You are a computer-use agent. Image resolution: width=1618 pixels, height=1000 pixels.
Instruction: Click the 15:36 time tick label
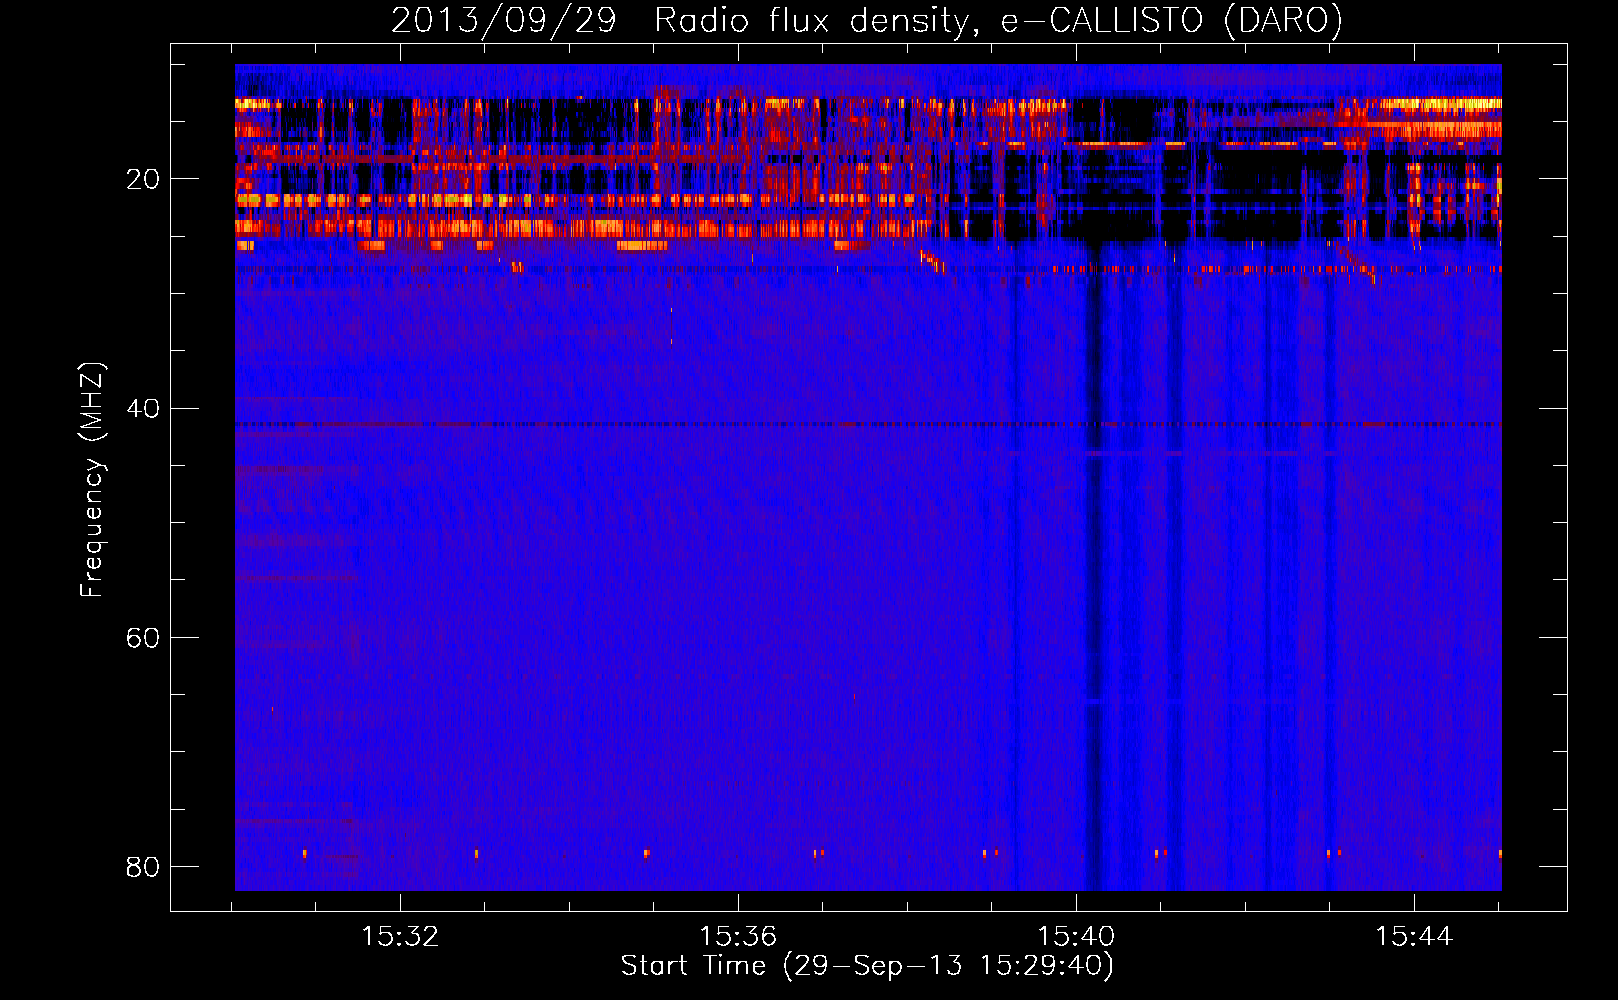click(x=738, y=937)
